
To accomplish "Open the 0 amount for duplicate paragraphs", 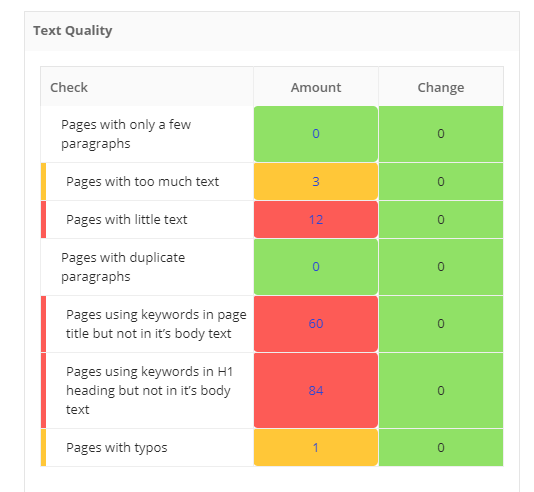I will click(x=316, y=267).
